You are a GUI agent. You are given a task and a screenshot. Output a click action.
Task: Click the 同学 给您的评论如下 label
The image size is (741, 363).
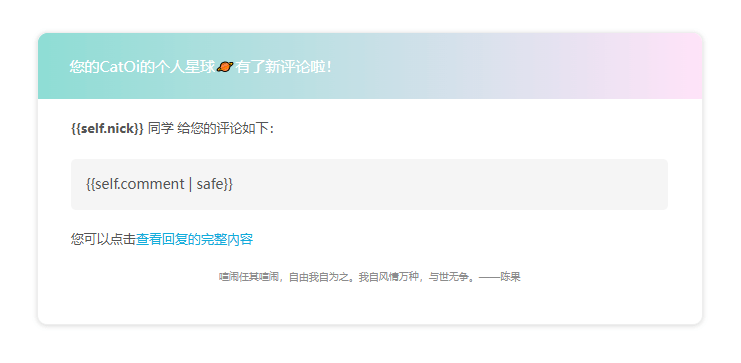click(211, 129)
